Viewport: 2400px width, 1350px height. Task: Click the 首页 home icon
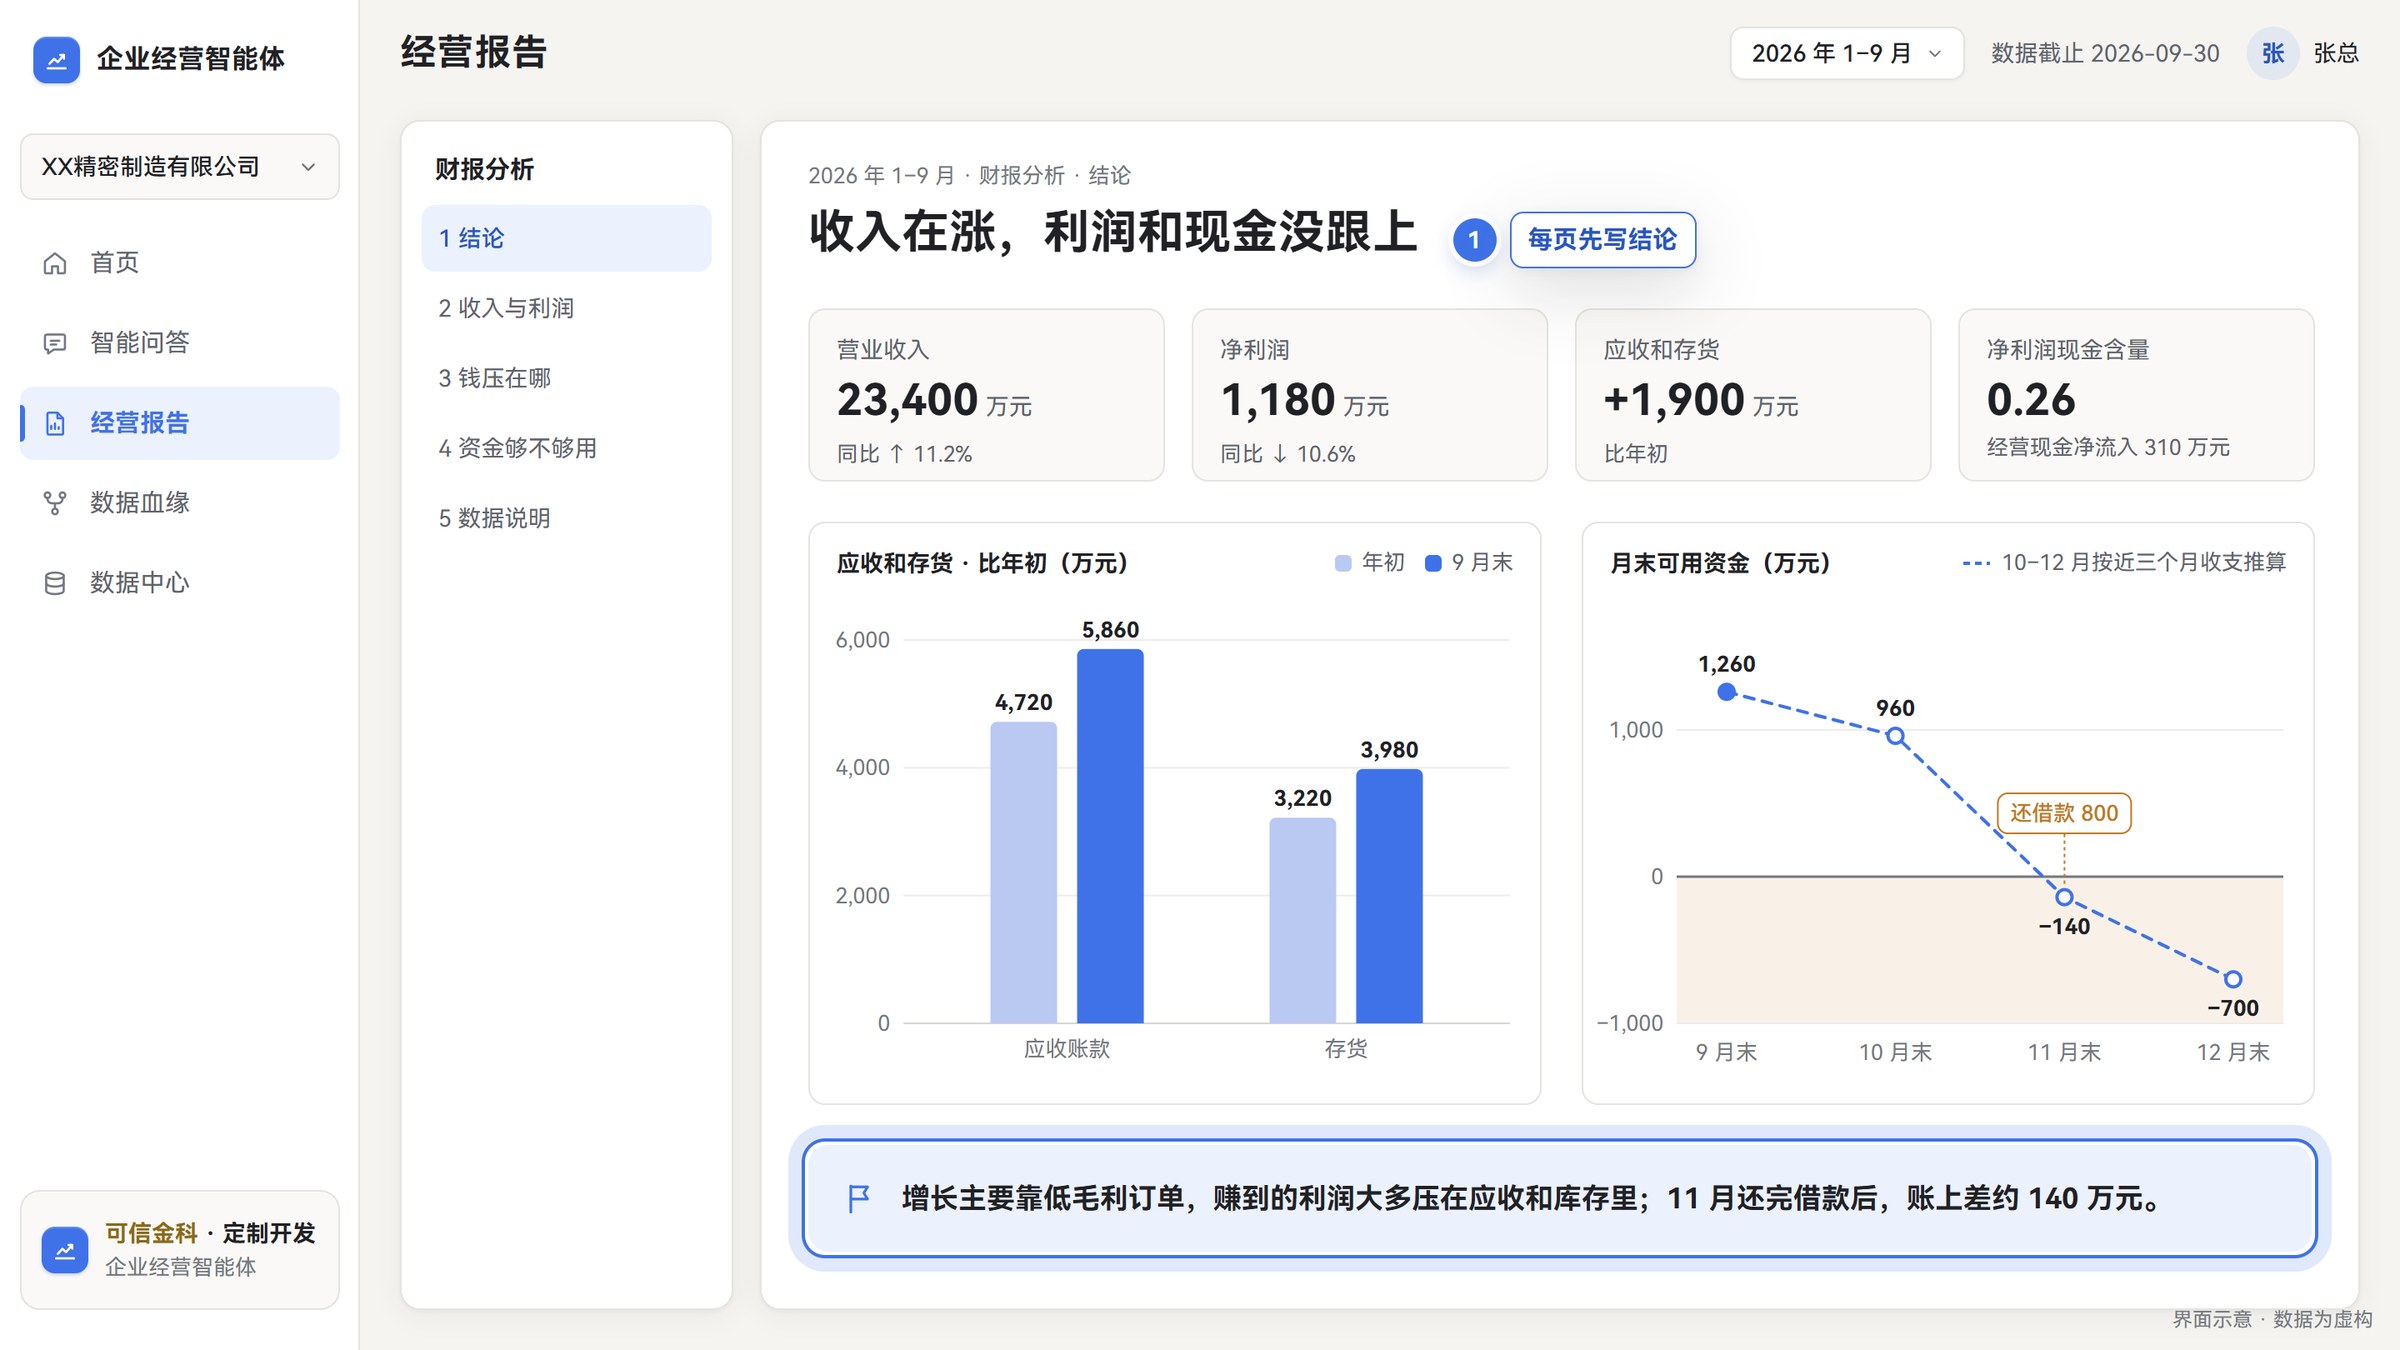[x=55, y=263]
